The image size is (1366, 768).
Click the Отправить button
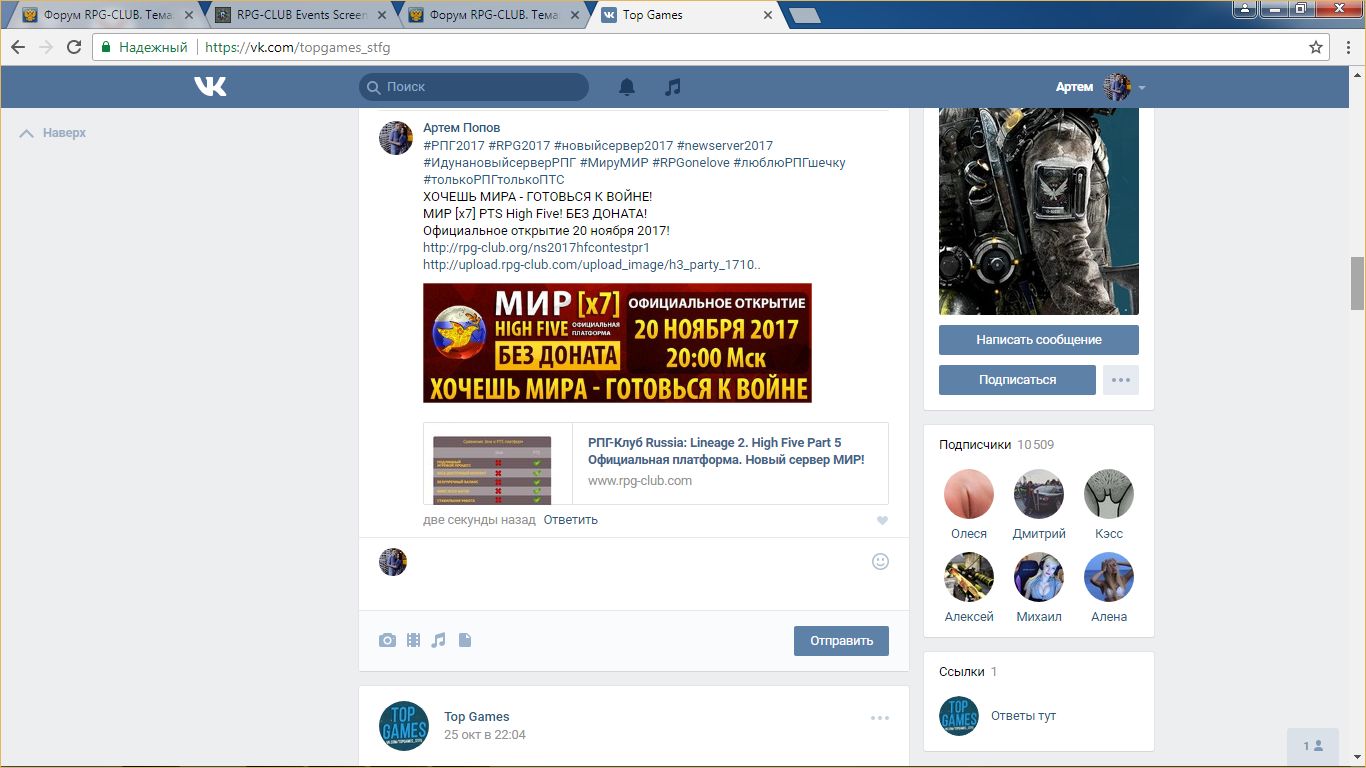click(x=841, y=641)
